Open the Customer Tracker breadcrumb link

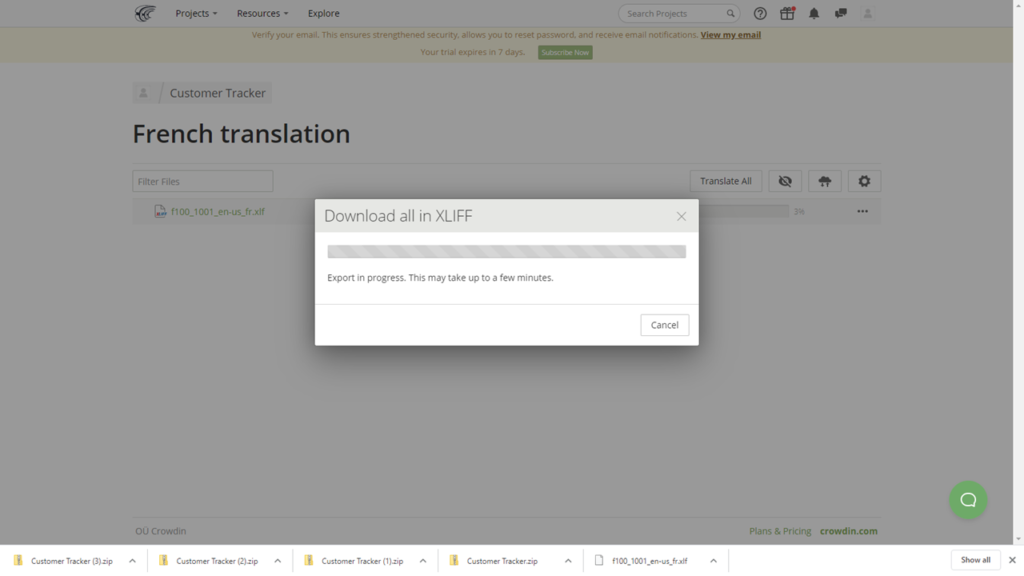click(x=217, y=93)
